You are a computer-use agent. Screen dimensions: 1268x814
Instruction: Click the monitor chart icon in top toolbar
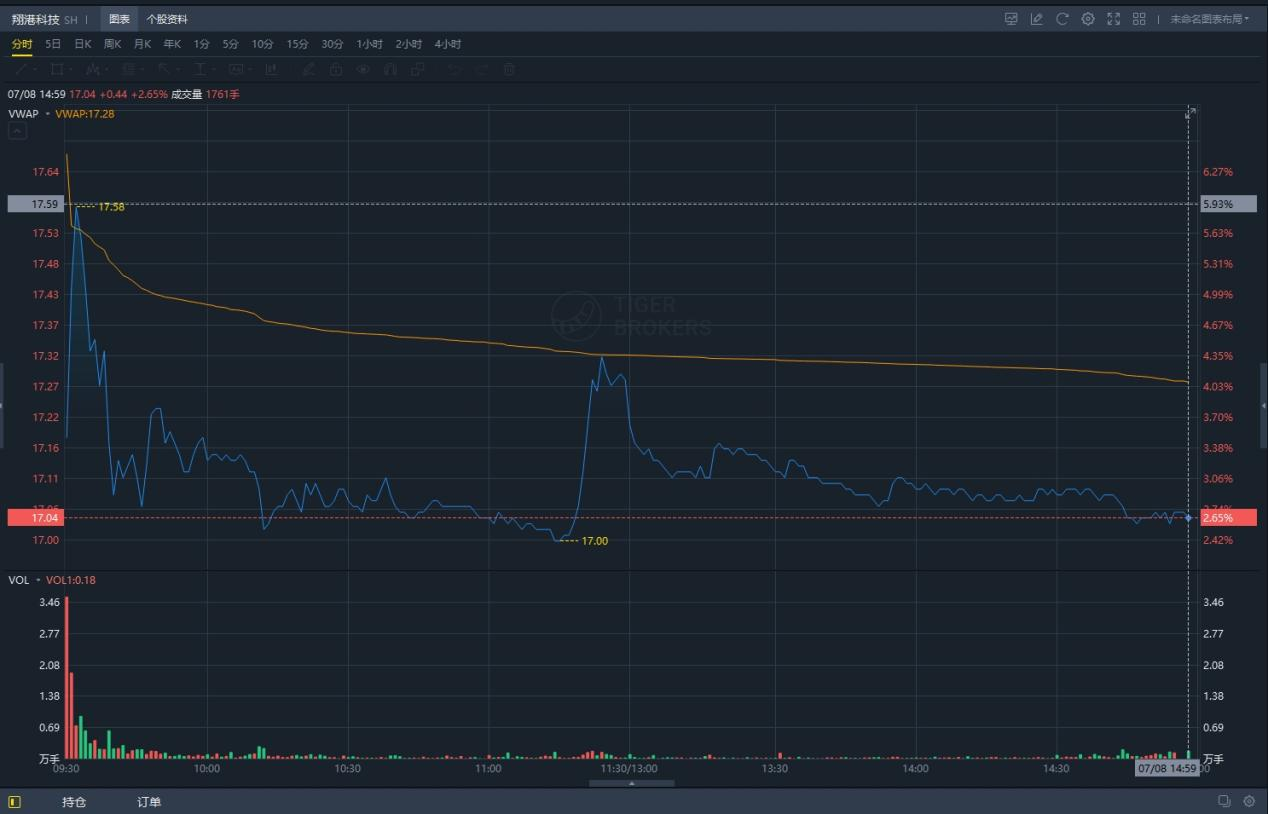click(1011, 19)
